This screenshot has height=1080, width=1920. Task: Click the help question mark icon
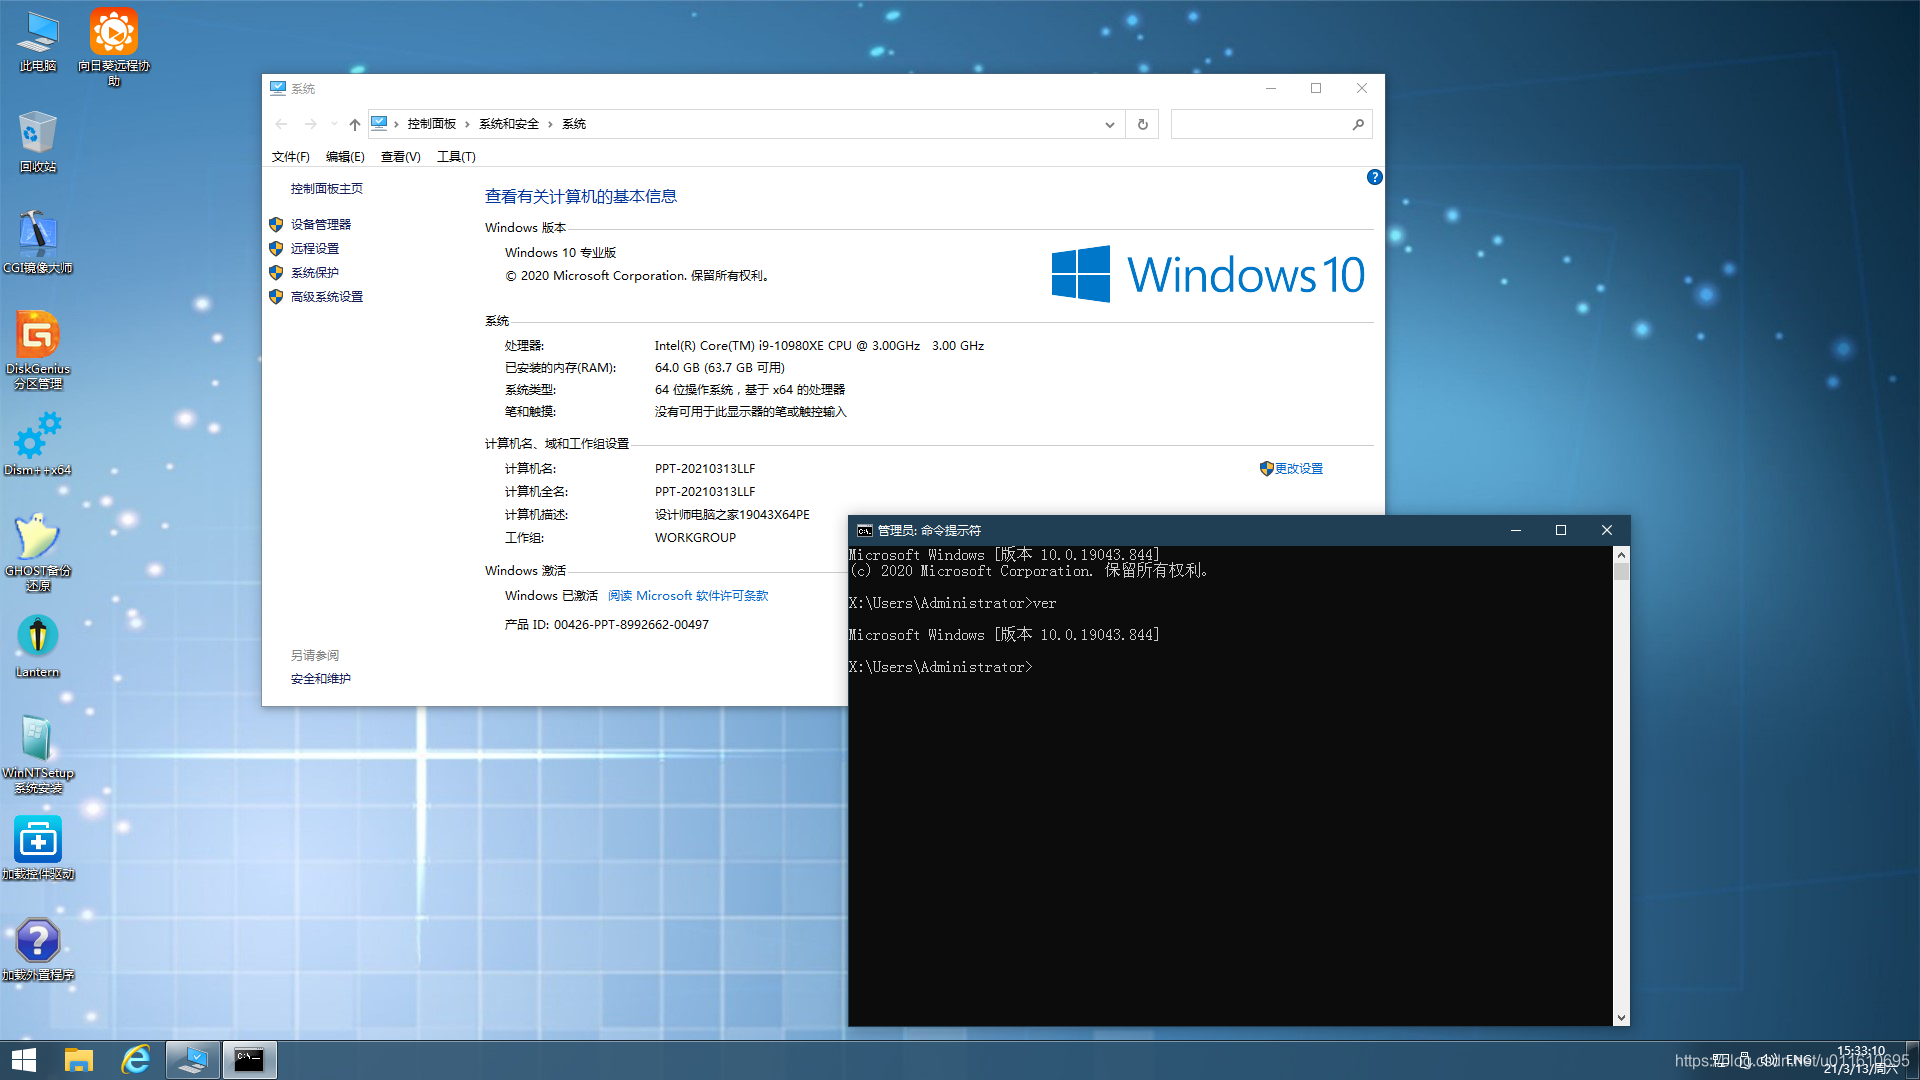tap(1374, 177)
